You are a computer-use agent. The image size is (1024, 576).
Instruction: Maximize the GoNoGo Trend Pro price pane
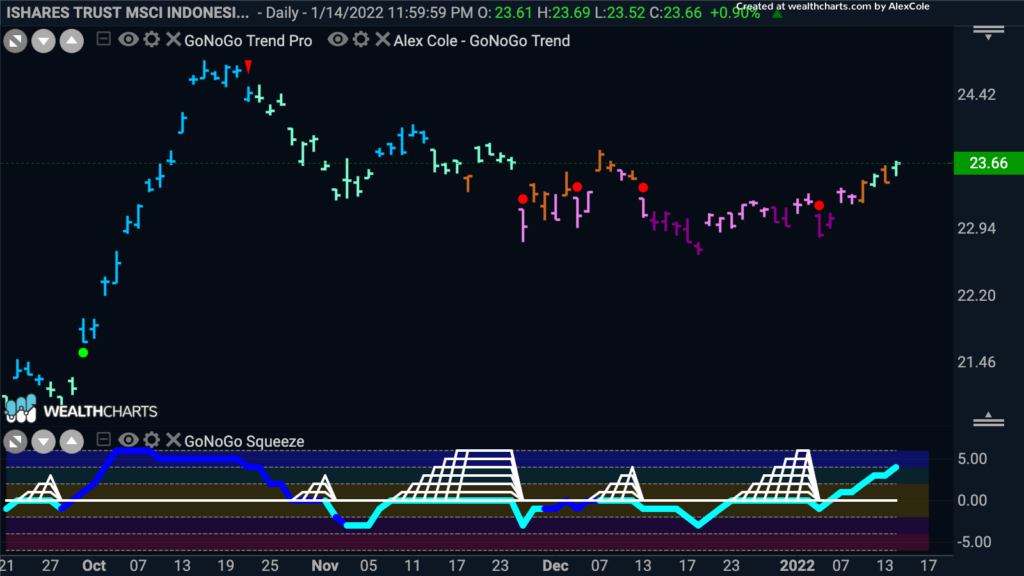tap(15, 42)
